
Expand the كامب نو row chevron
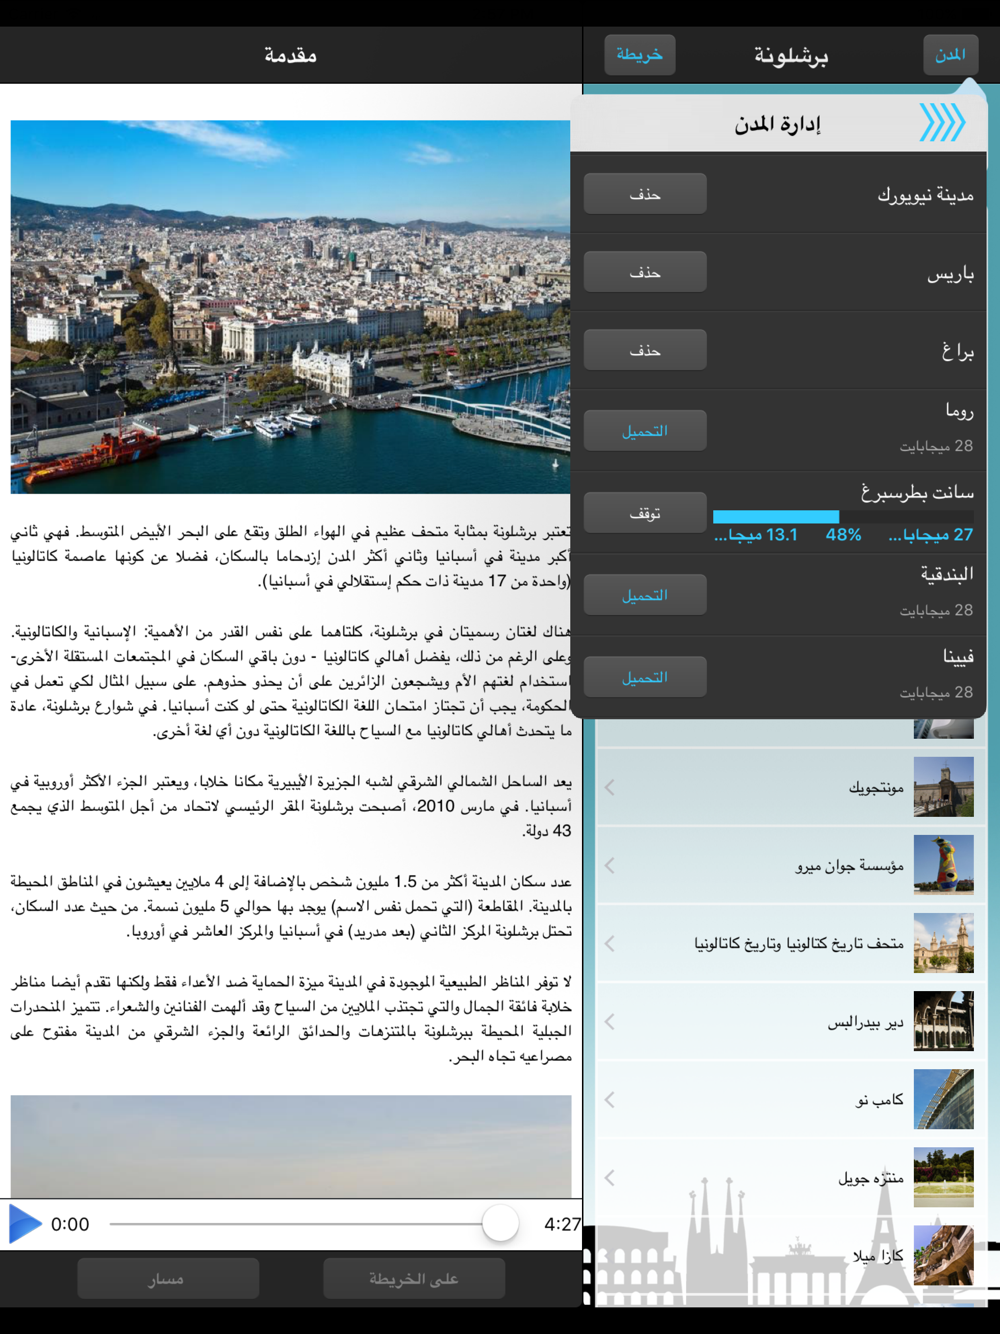pyautogui.click(x=610, y=1099)
